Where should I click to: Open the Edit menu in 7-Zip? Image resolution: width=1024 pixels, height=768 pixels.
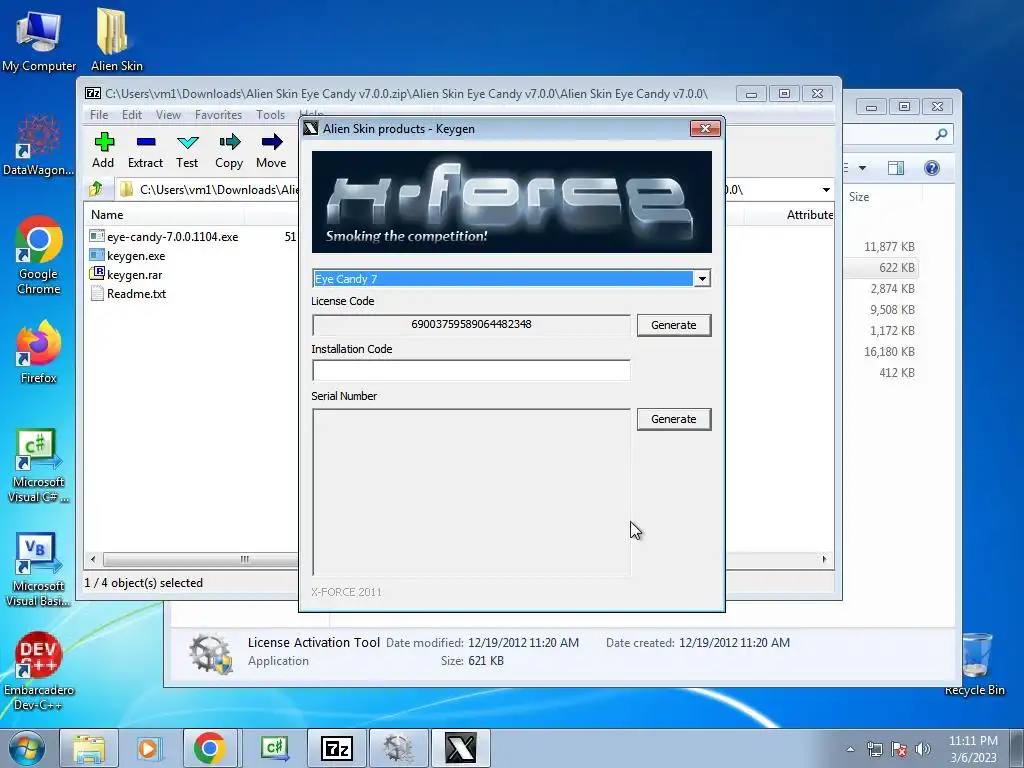(x=131, y=115)
